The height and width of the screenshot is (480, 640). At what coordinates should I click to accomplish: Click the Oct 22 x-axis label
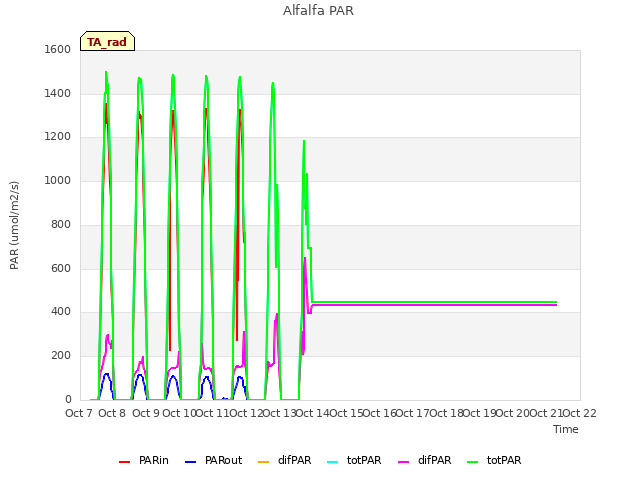pos(580,413)
